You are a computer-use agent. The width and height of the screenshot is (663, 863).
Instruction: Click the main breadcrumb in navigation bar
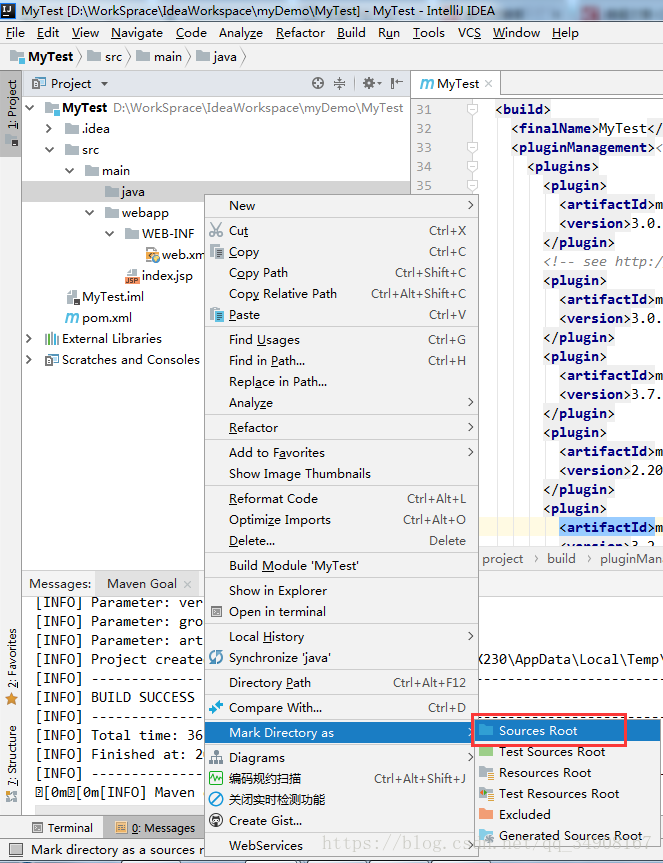point(158,57)
